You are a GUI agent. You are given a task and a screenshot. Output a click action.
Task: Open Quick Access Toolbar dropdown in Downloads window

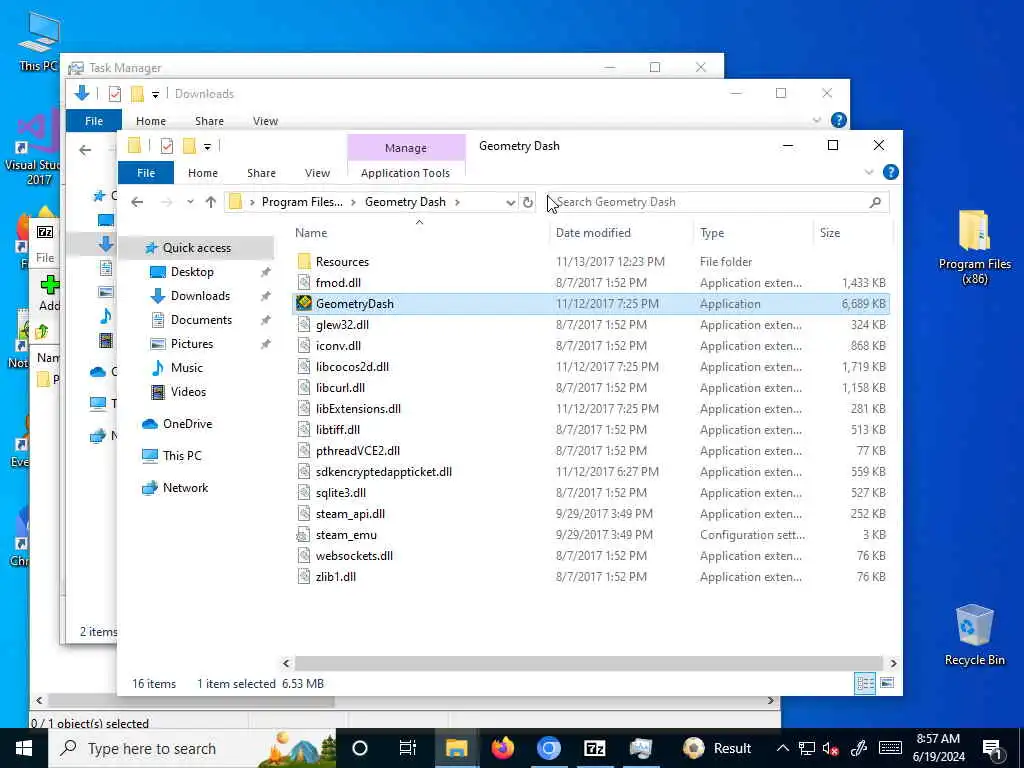[155, 94]
